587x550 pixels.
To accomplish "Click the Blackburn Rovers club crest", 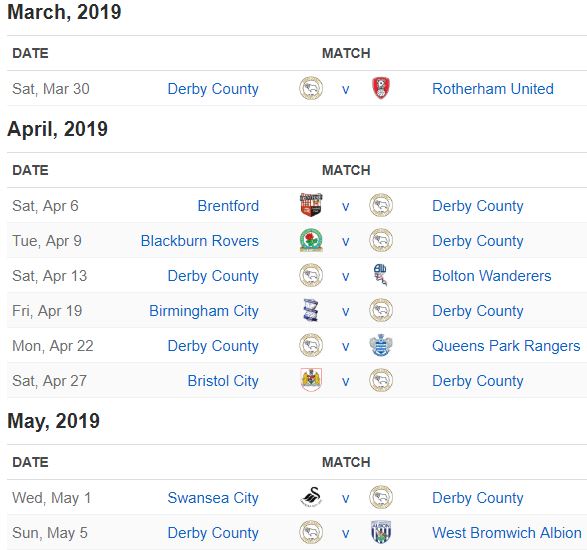I will [311, 240].
